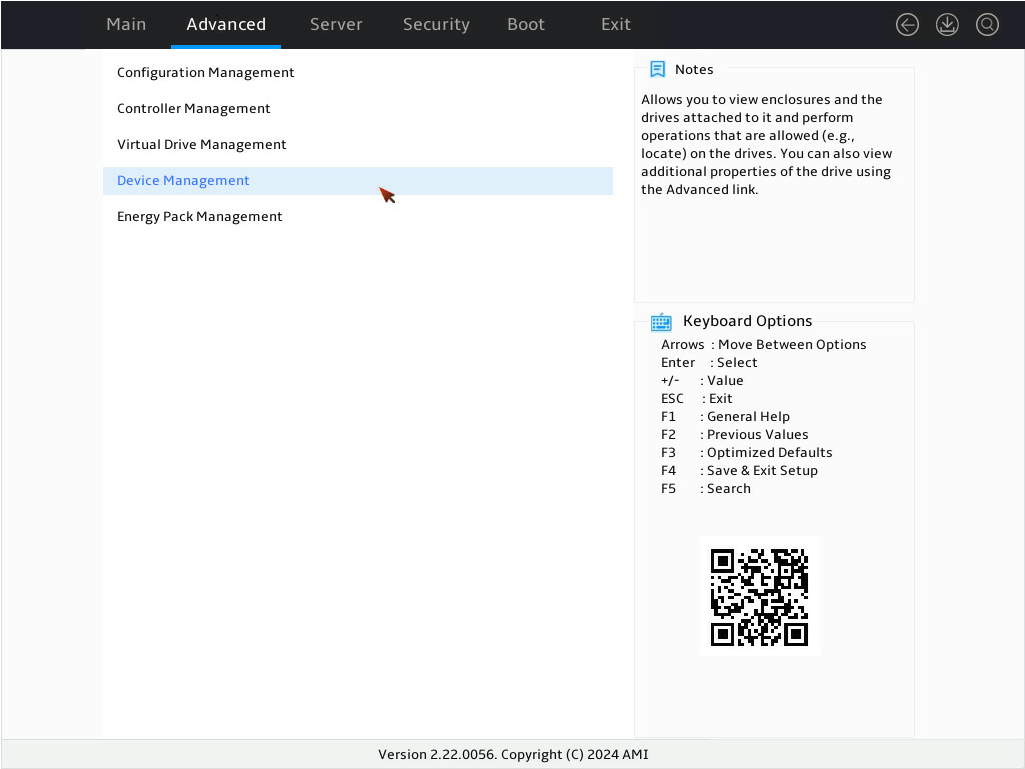Select the Advanced tab
Image resolution: width=1025 pixels, height=769 pixels.
coord(226,25)
